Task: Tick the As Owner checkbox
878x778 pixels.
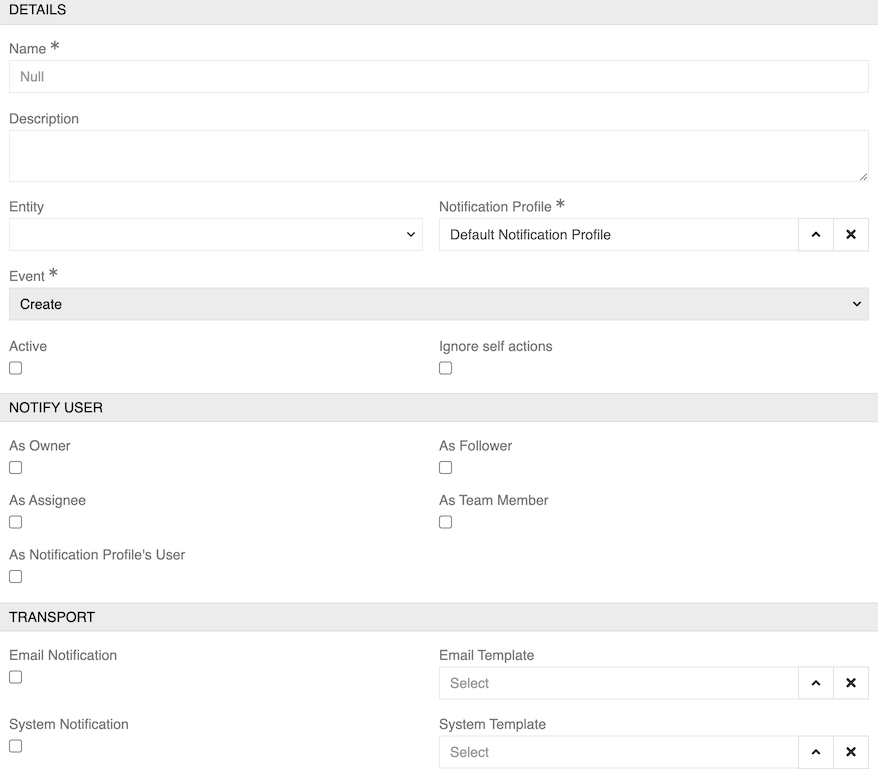Action: point(16,467)
